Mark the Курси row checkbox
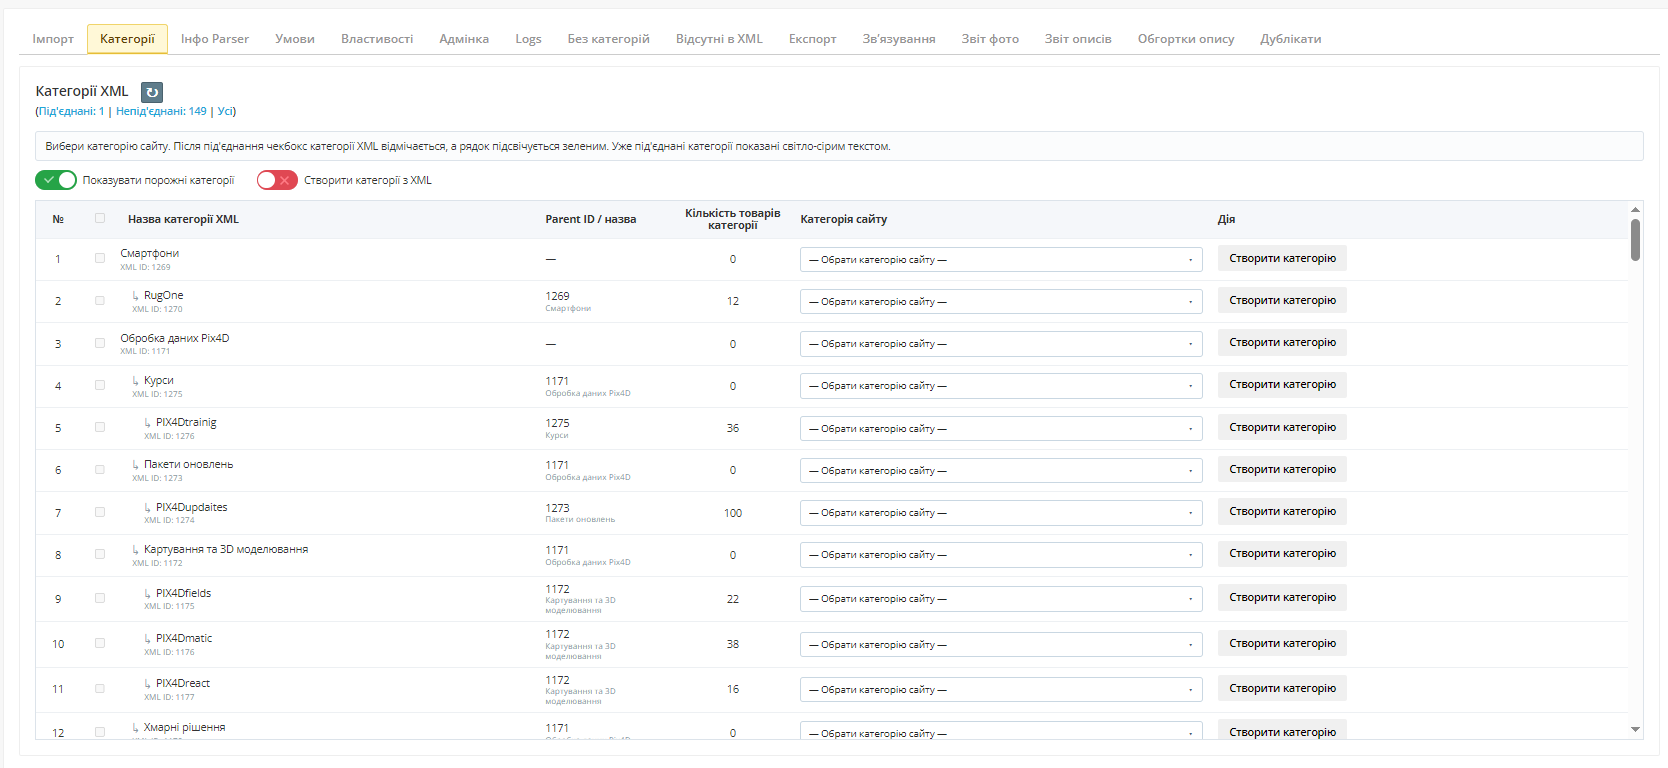 point(100,385)
